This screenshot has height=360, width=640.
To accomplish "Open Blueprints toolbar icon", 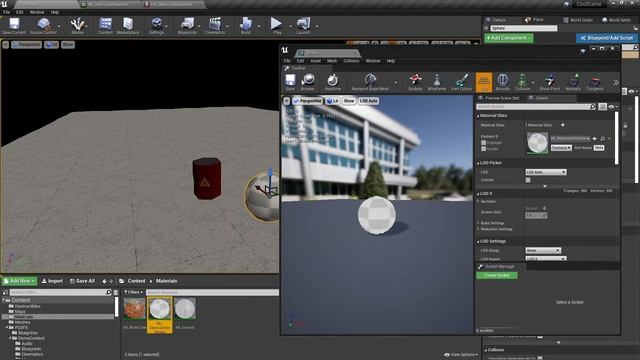I will point(187,26).
